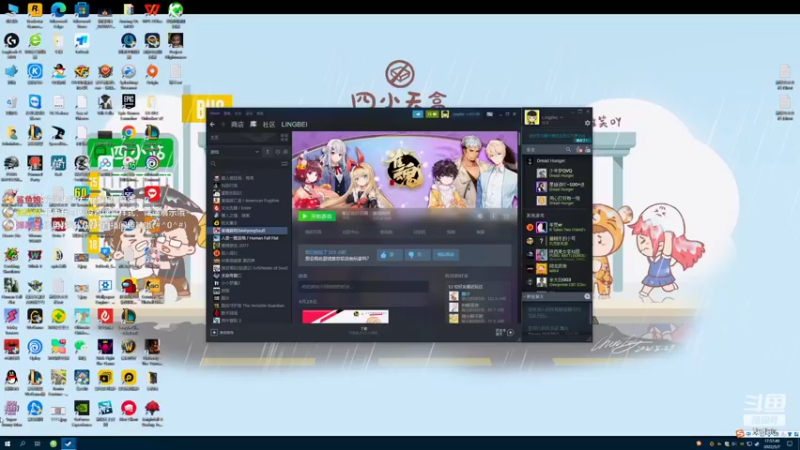Open Steam friends settings gear
This screenshot has height=450, width=800.
[x=587, y=123]
